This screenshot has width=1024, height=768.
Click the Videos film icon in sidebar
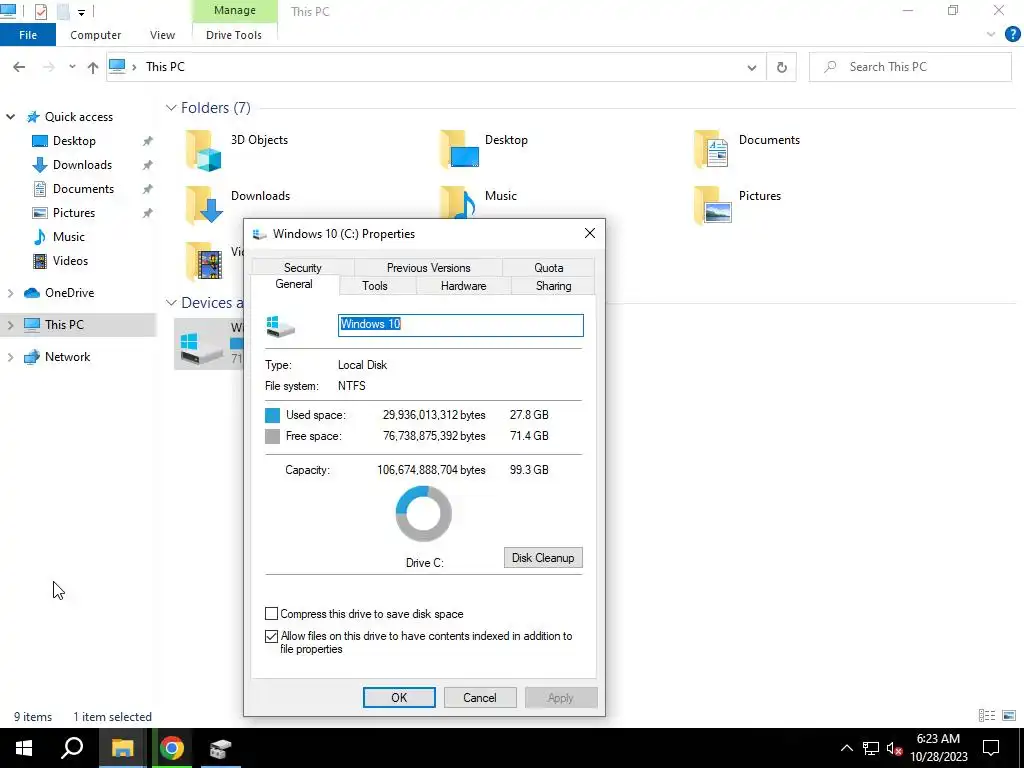pyautogui.click(x=40, y=261)
